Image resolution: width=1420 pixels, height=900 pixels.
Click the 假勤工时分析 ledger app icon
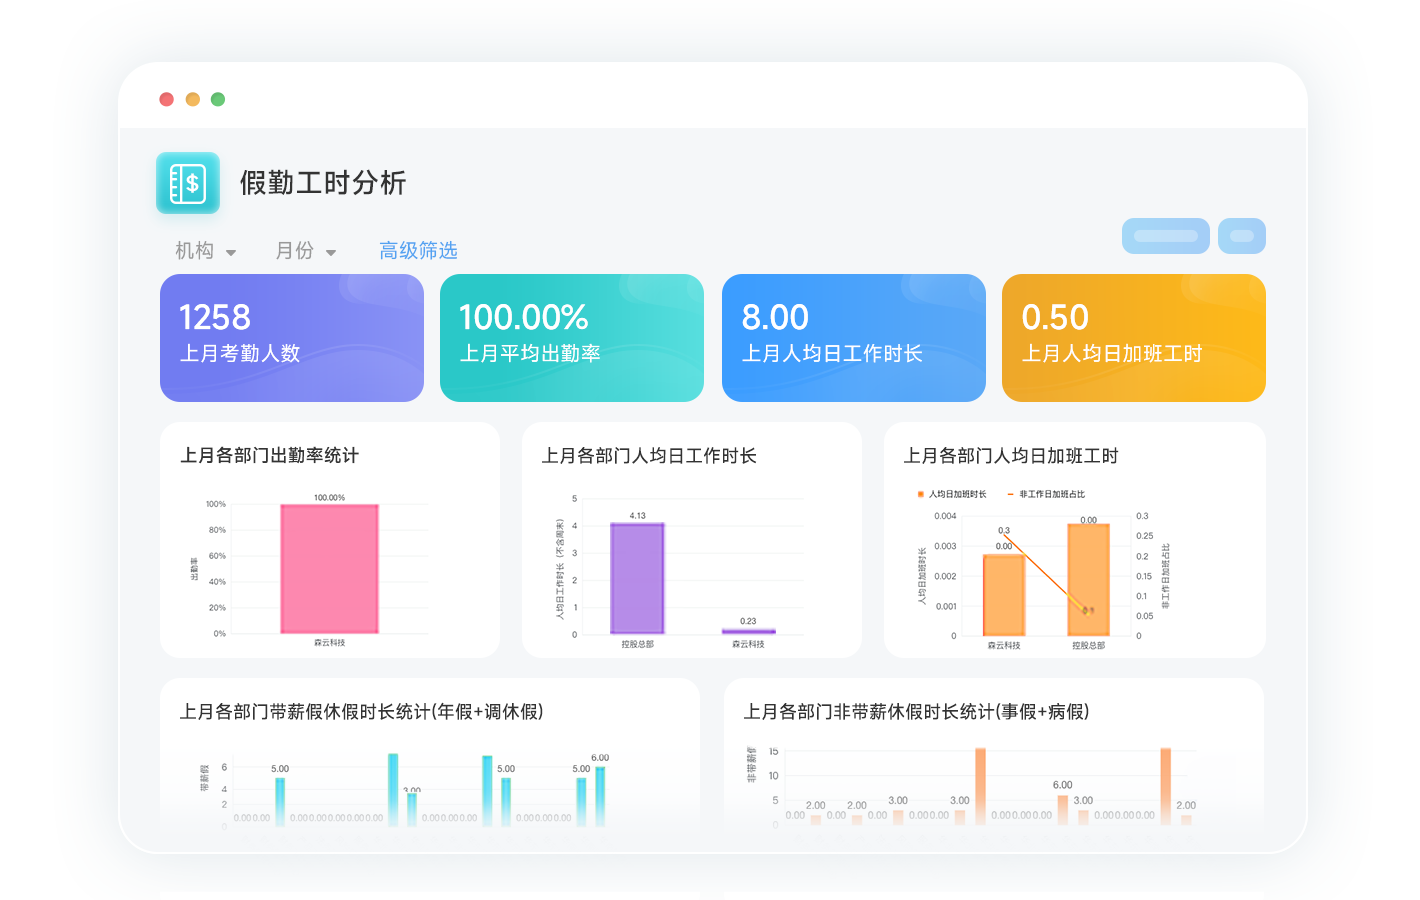pyautogui.click(x=188, y=183)
